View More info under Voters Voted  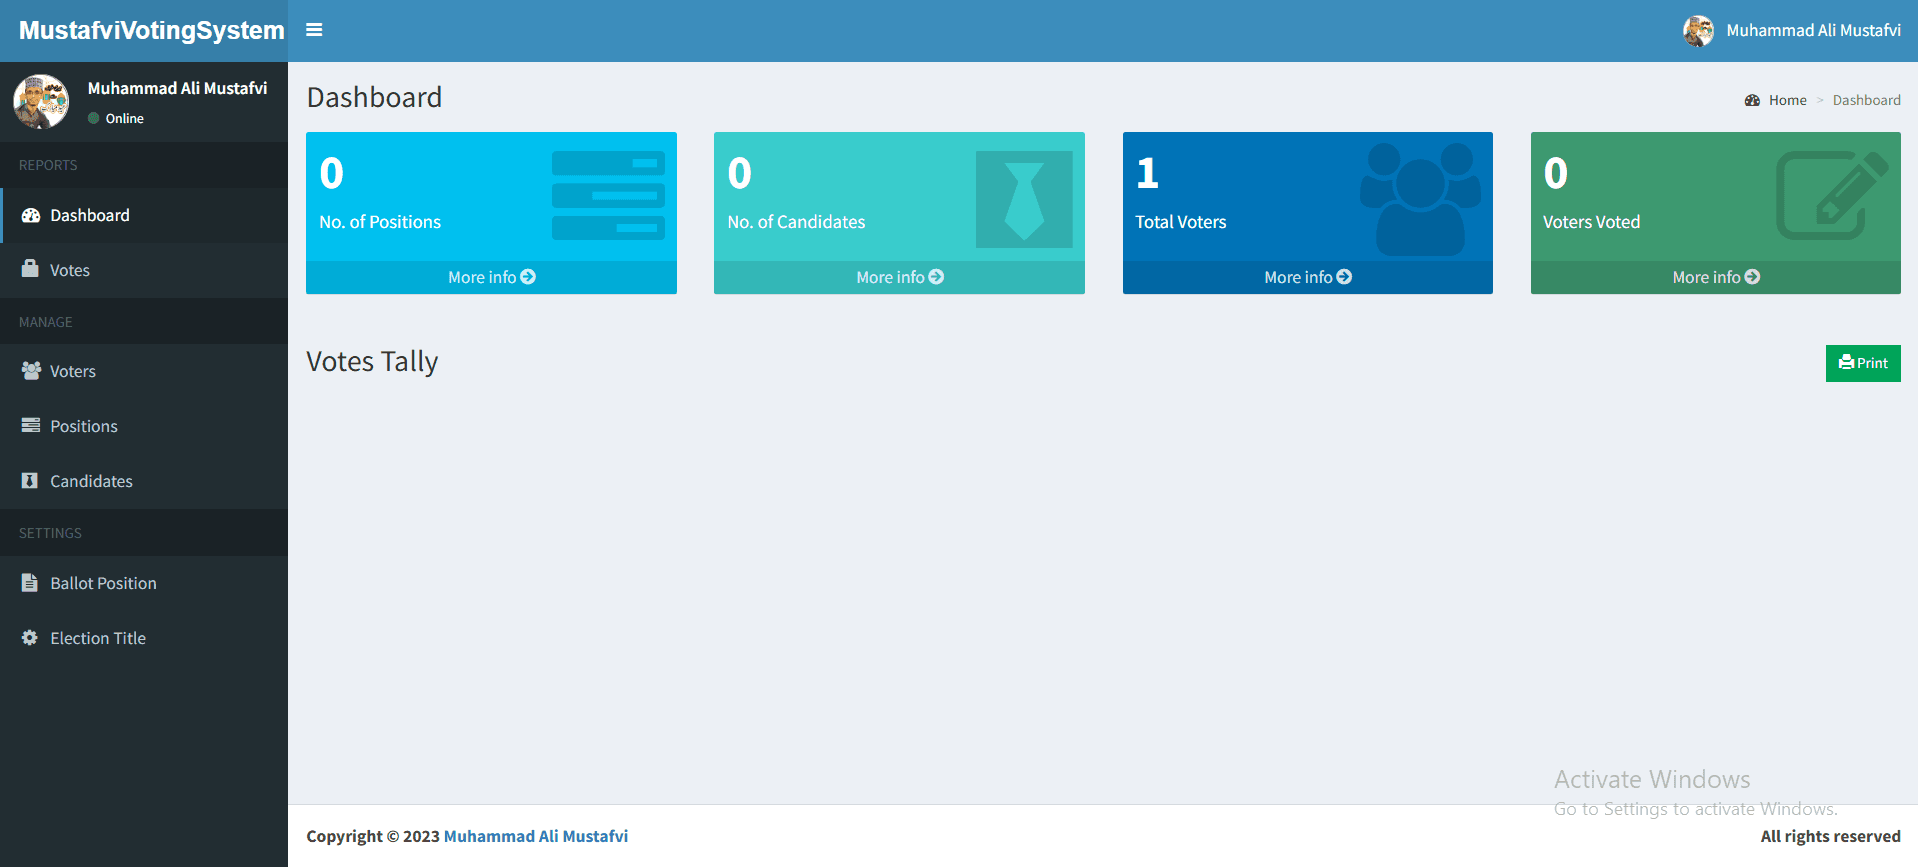[x=1715, y=277]
